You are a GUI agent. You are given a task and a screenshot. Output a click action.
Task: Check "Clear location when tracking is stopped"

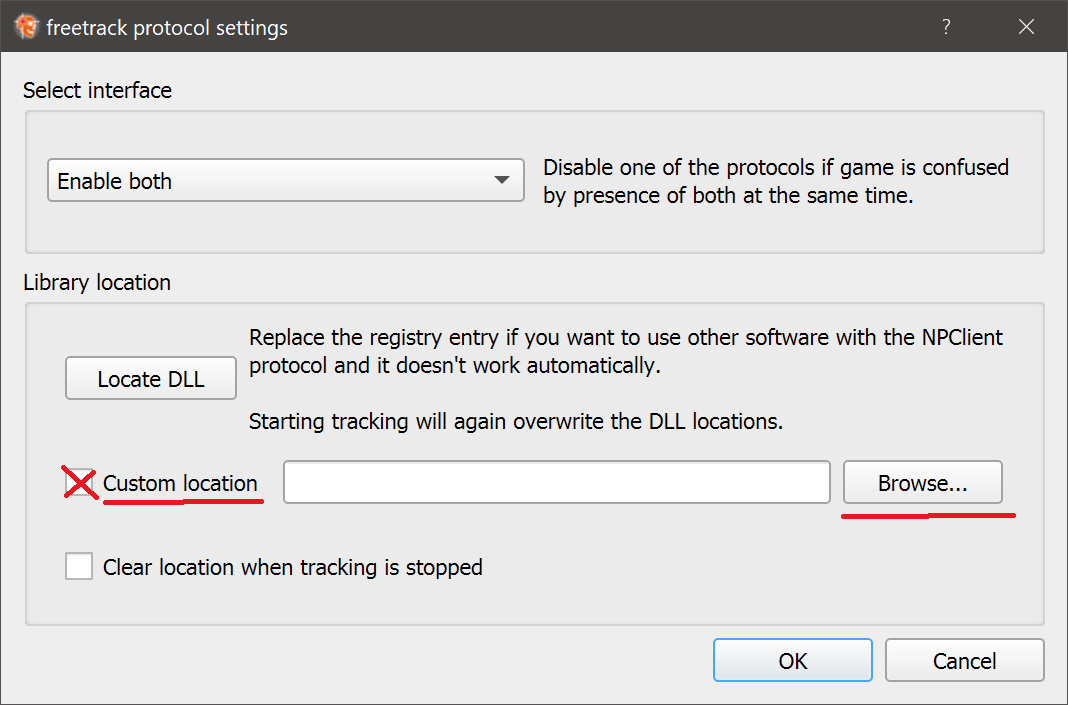(79, 566)
